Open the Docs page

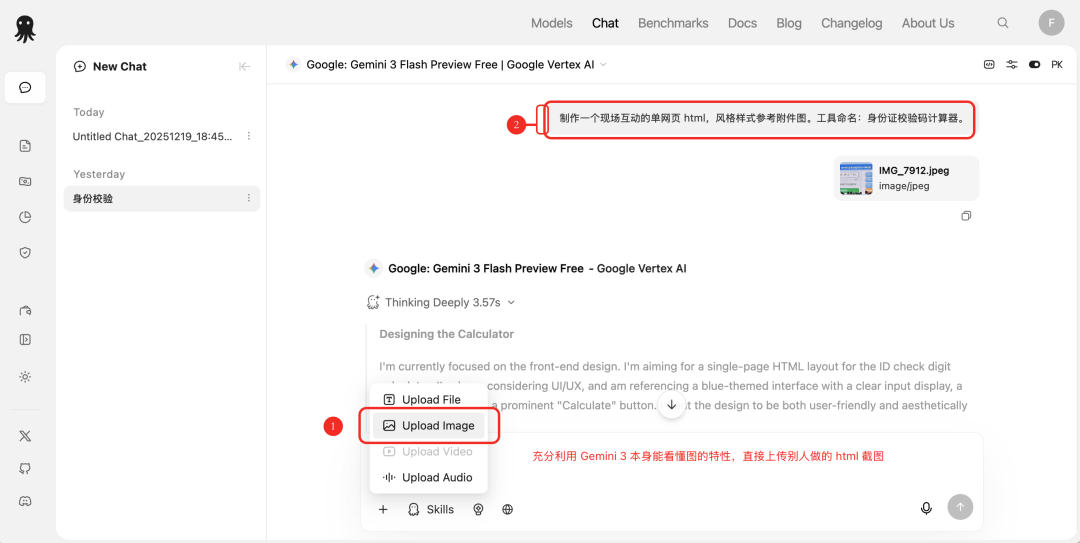pyautogui.click(x=742, y=23)
